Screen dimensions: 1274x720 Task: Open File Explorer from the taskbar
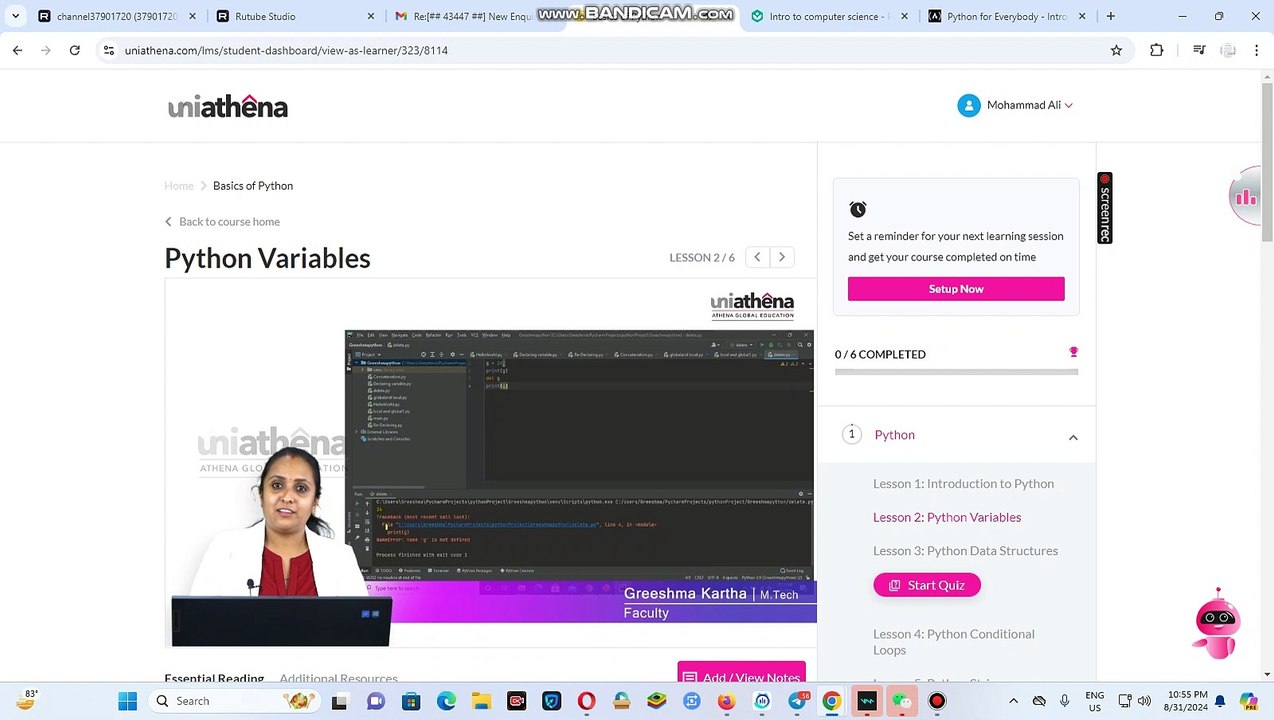(481, 701)
